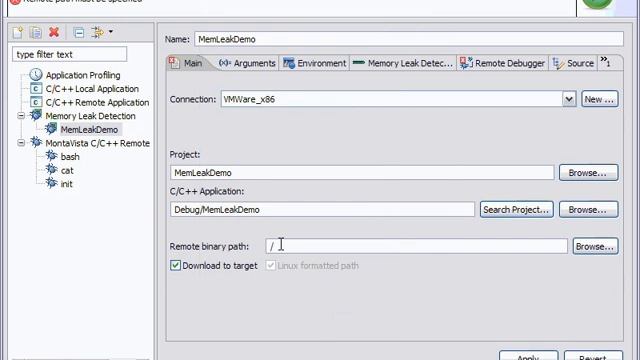Click Browse... beside the C/C++ Application field

point(588,209)
